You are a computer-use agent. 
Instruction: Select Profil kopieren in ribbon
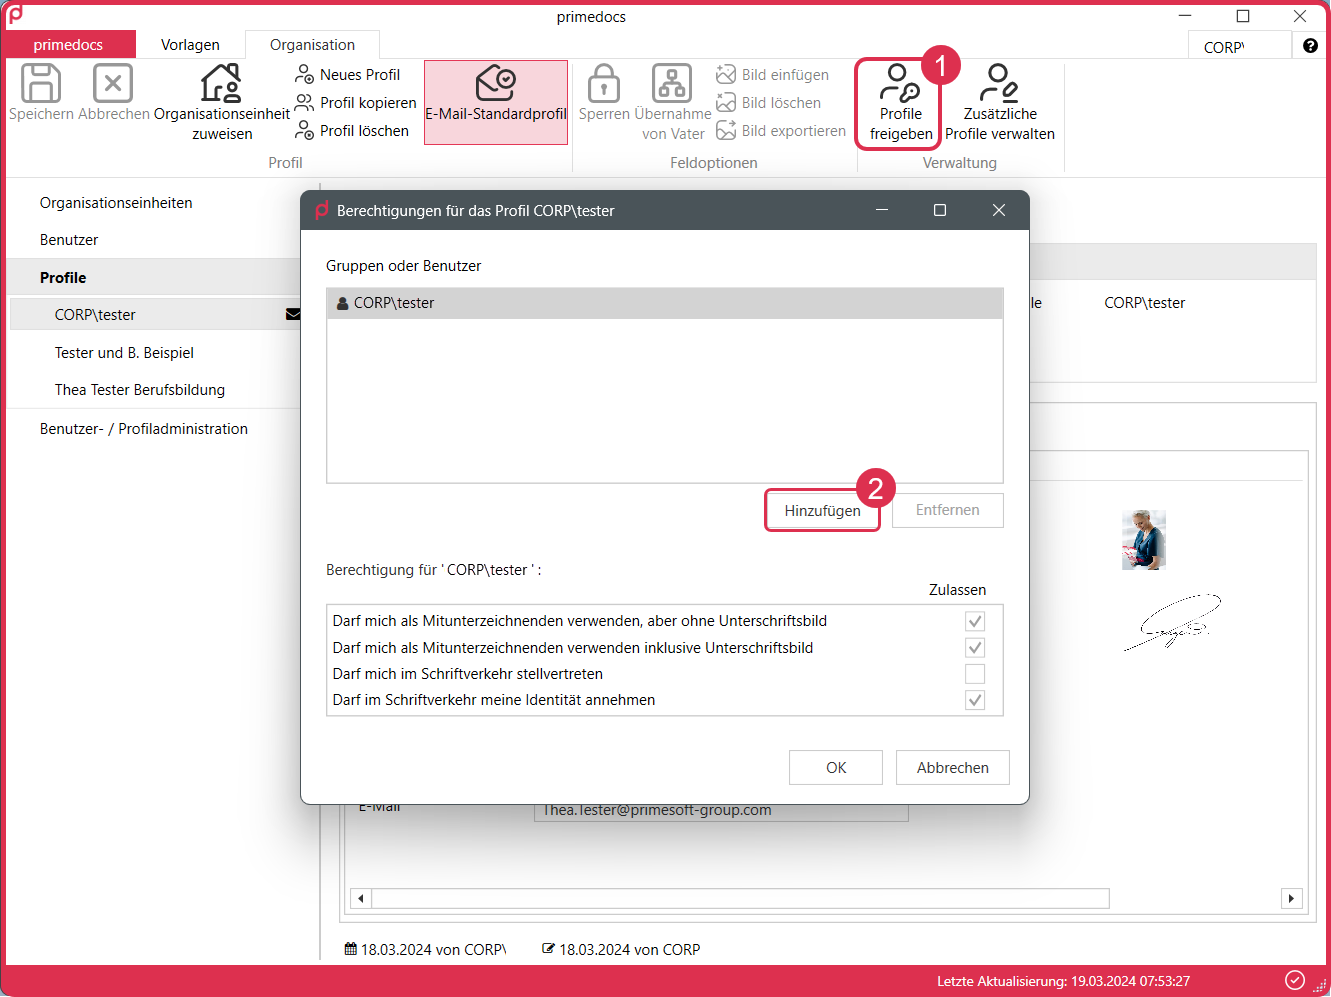point(356,103)
